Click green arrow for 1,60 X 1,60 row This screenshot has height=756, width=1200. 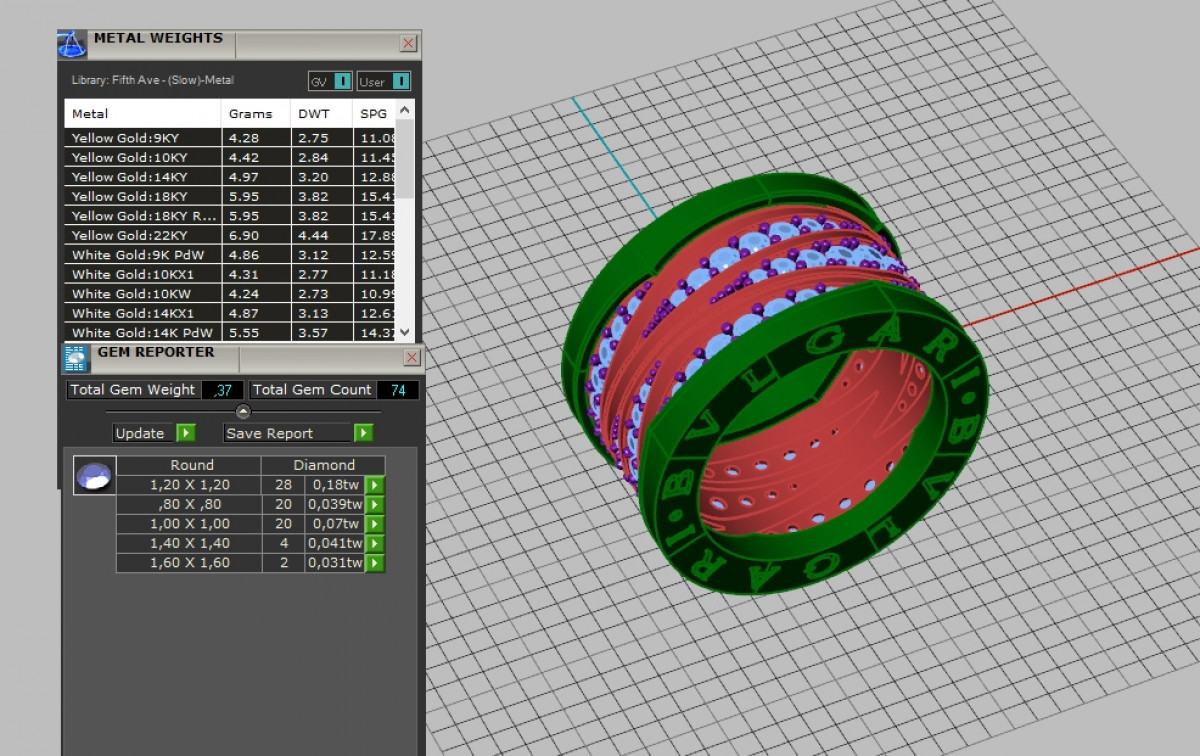374,563
